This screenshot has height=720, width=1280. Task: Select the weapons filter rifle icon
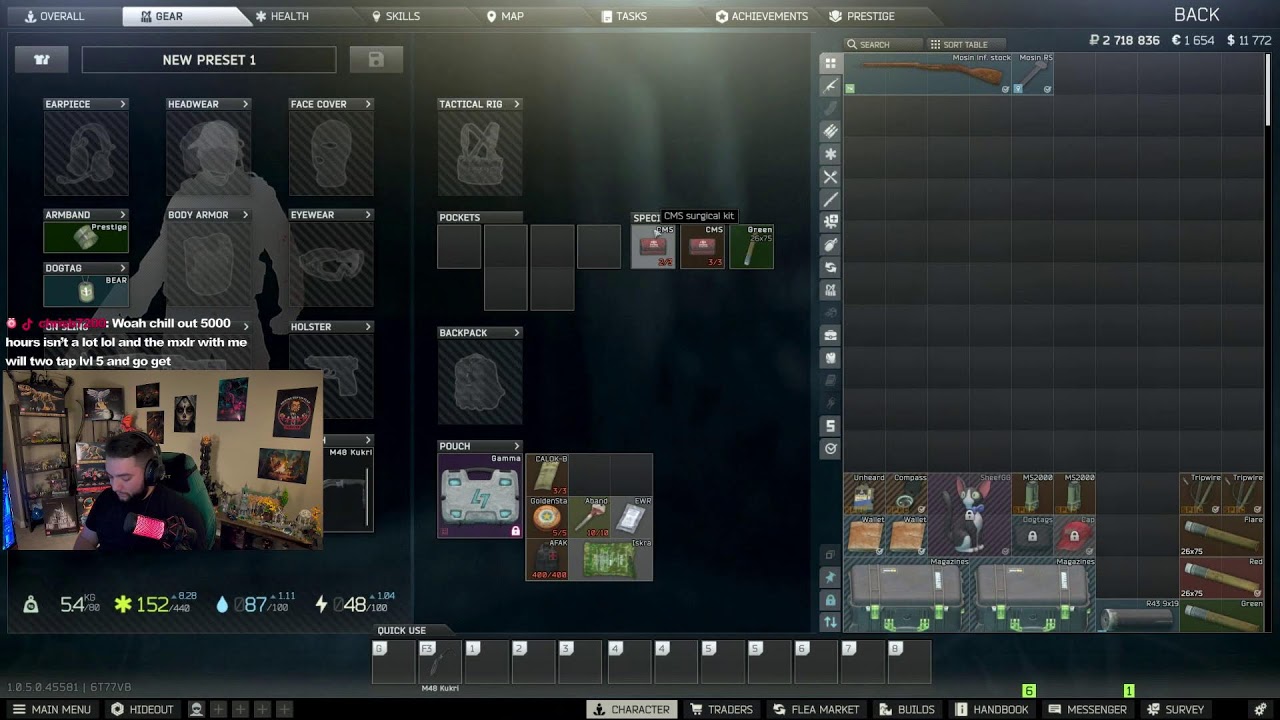(x=830, y=86)
